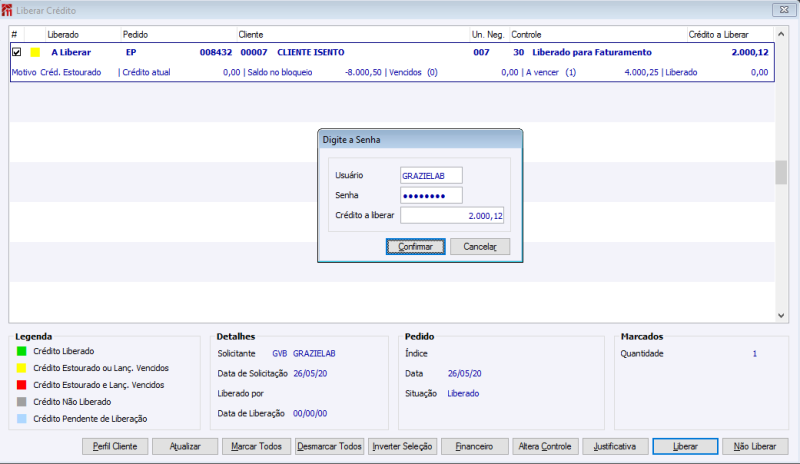The height and width of the screenshot is (464, 800).
Task: Click the vertical scrollbar thumb of the list
Action: click(781, 173)
